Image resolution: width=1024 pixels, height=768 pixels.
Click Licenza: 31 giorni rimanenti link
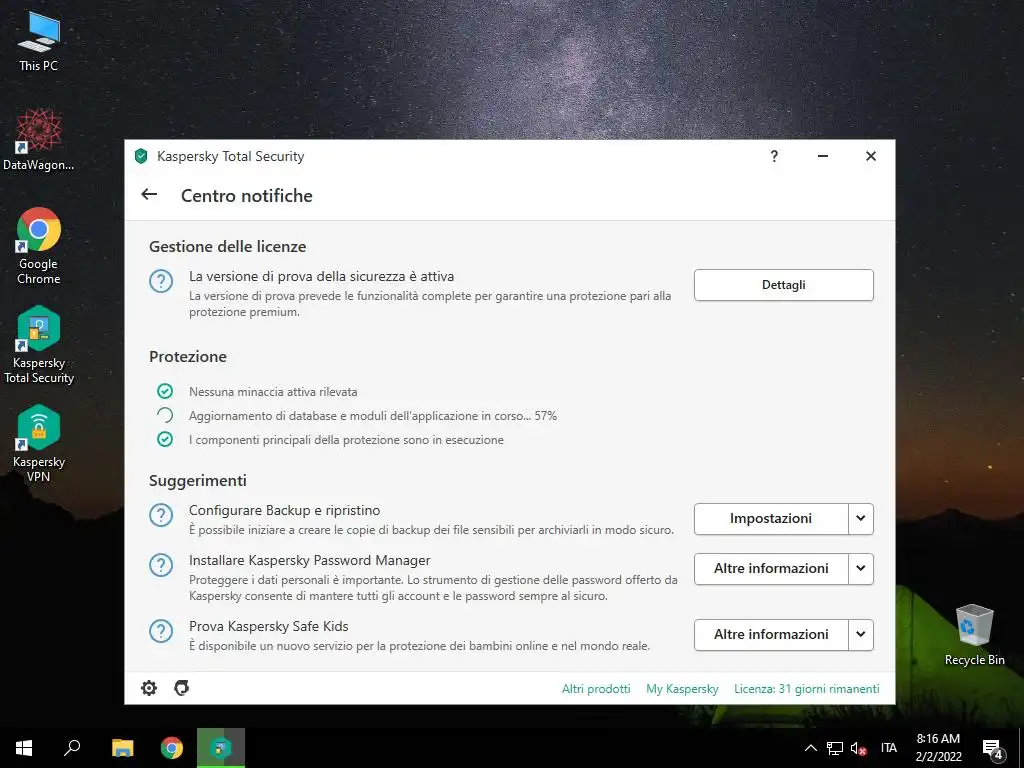[x=807, y=688]
